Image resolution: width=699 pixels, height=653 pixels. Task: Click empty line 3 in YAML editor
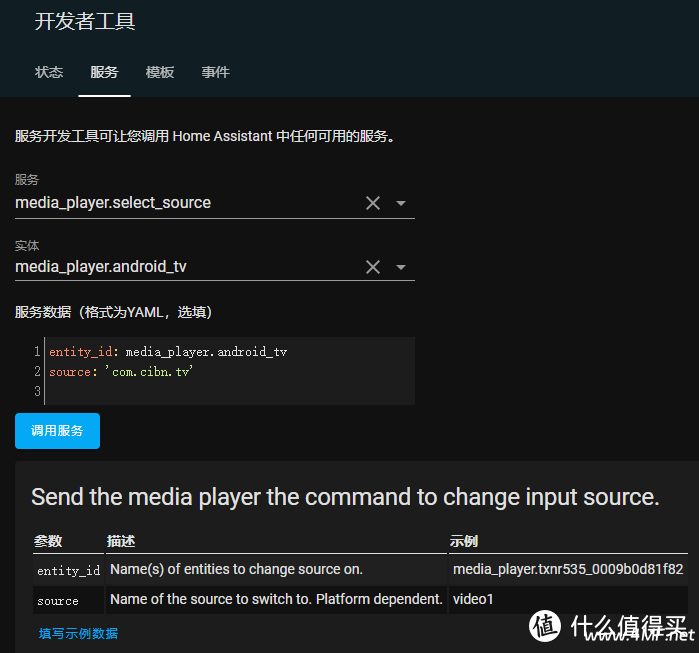click(200, 391)
